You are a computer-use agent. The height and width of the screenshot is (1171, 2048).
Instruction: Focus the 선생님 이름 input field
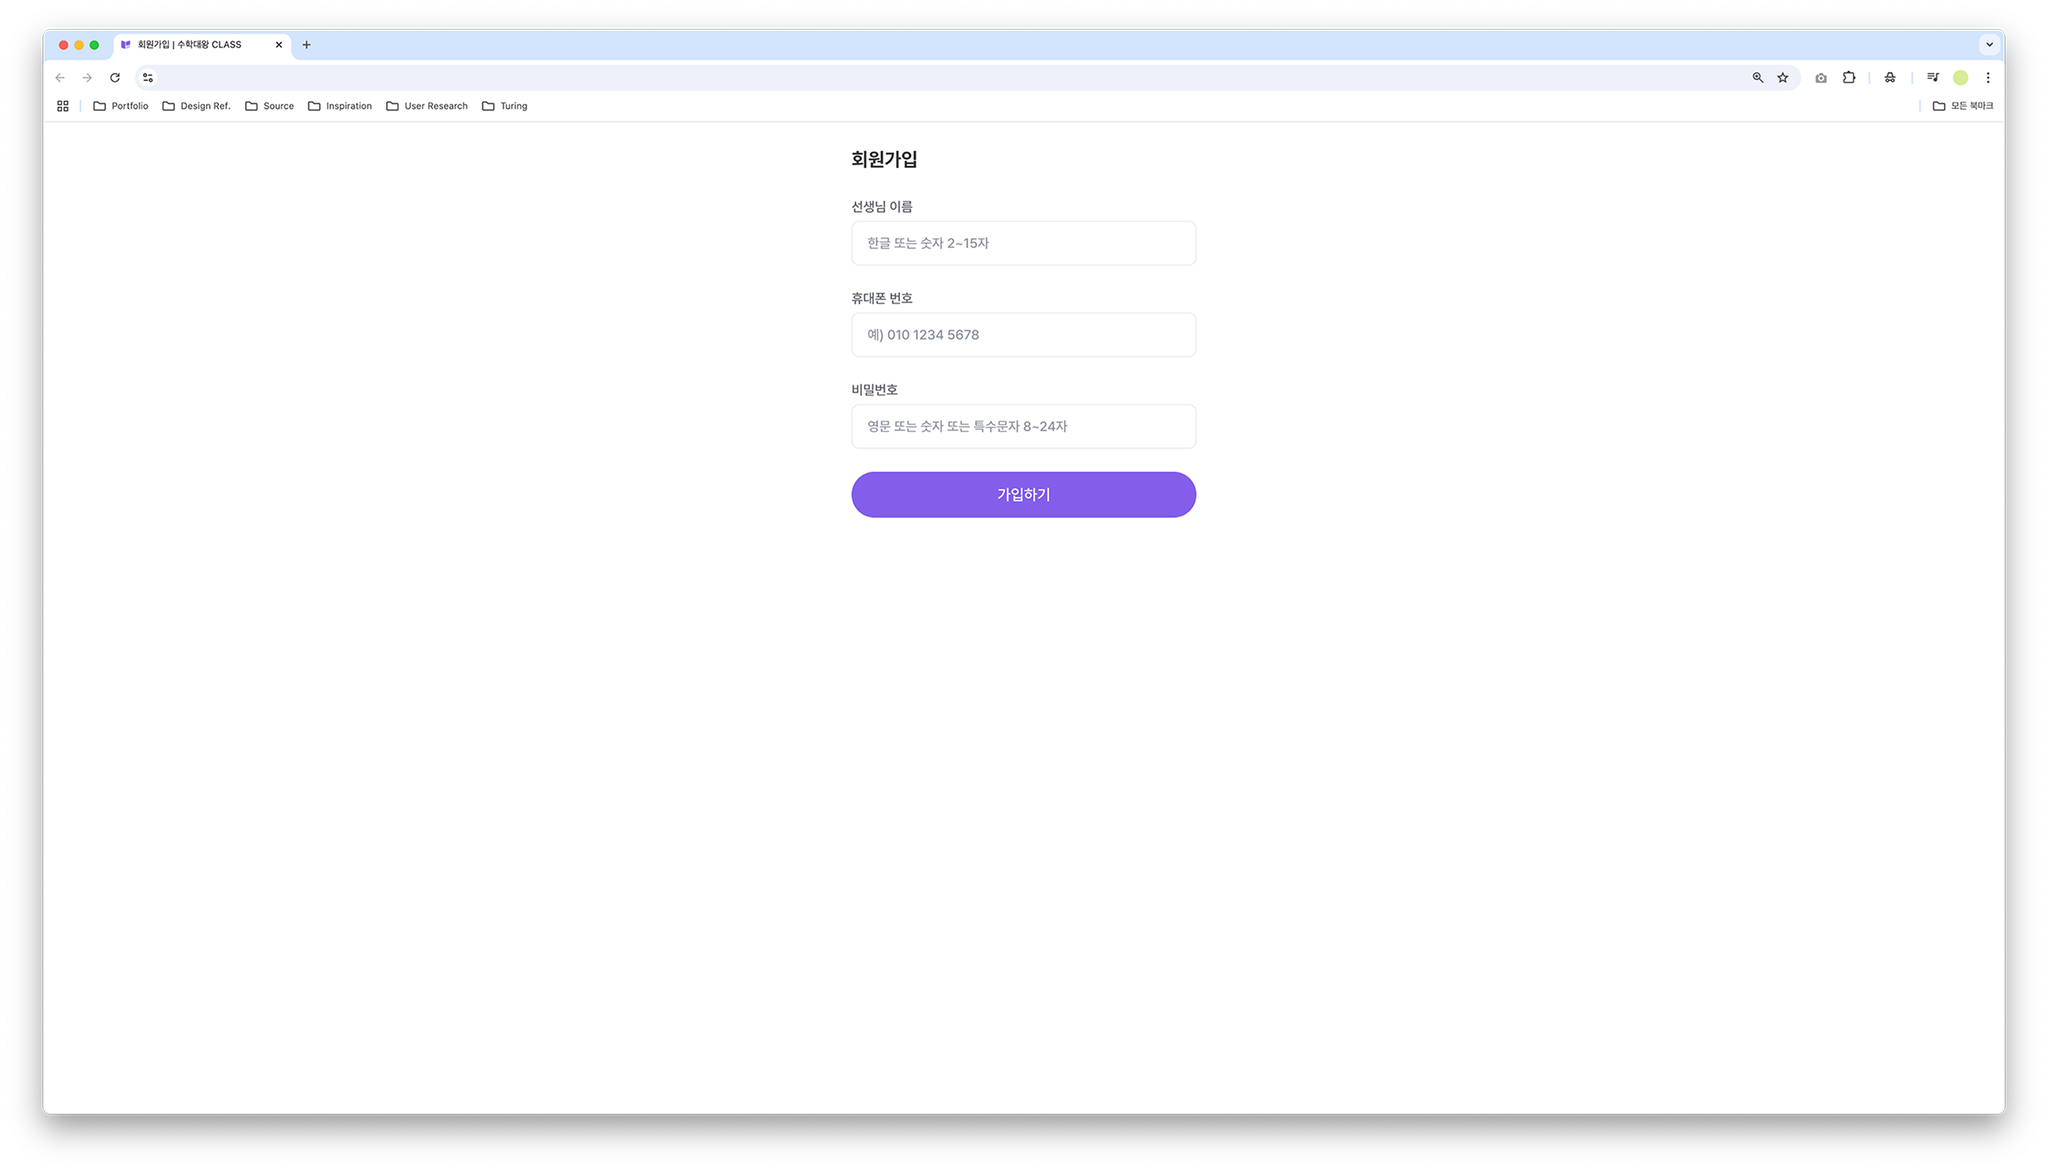pyautogui.click(x=1023, y=243)
